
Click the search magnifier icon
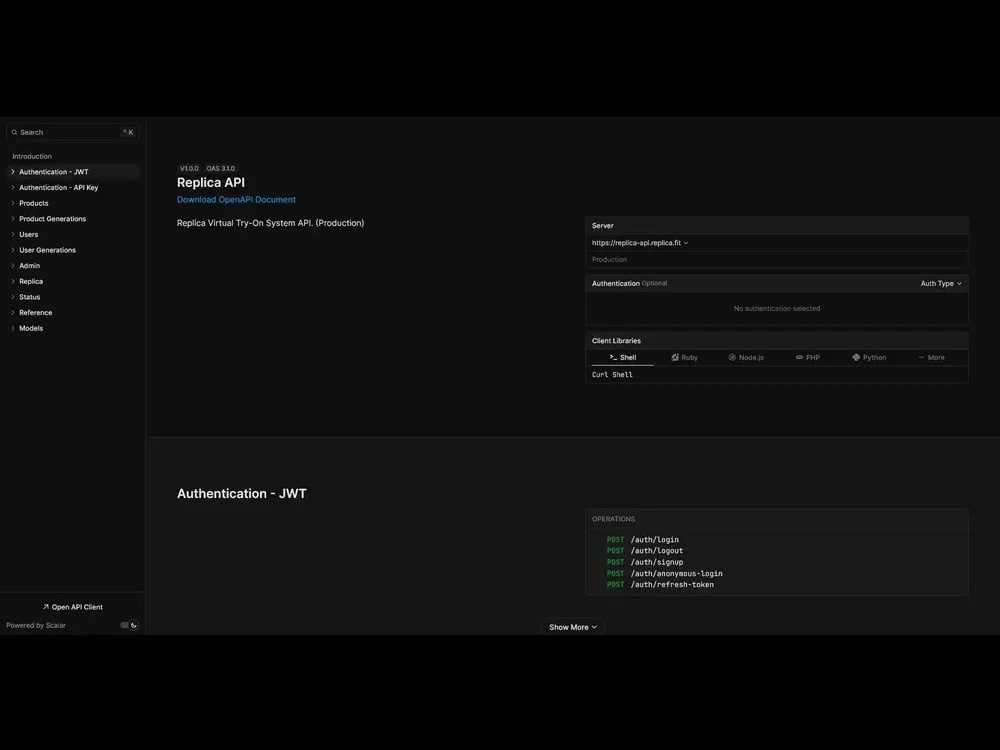(x=14, y=133)
